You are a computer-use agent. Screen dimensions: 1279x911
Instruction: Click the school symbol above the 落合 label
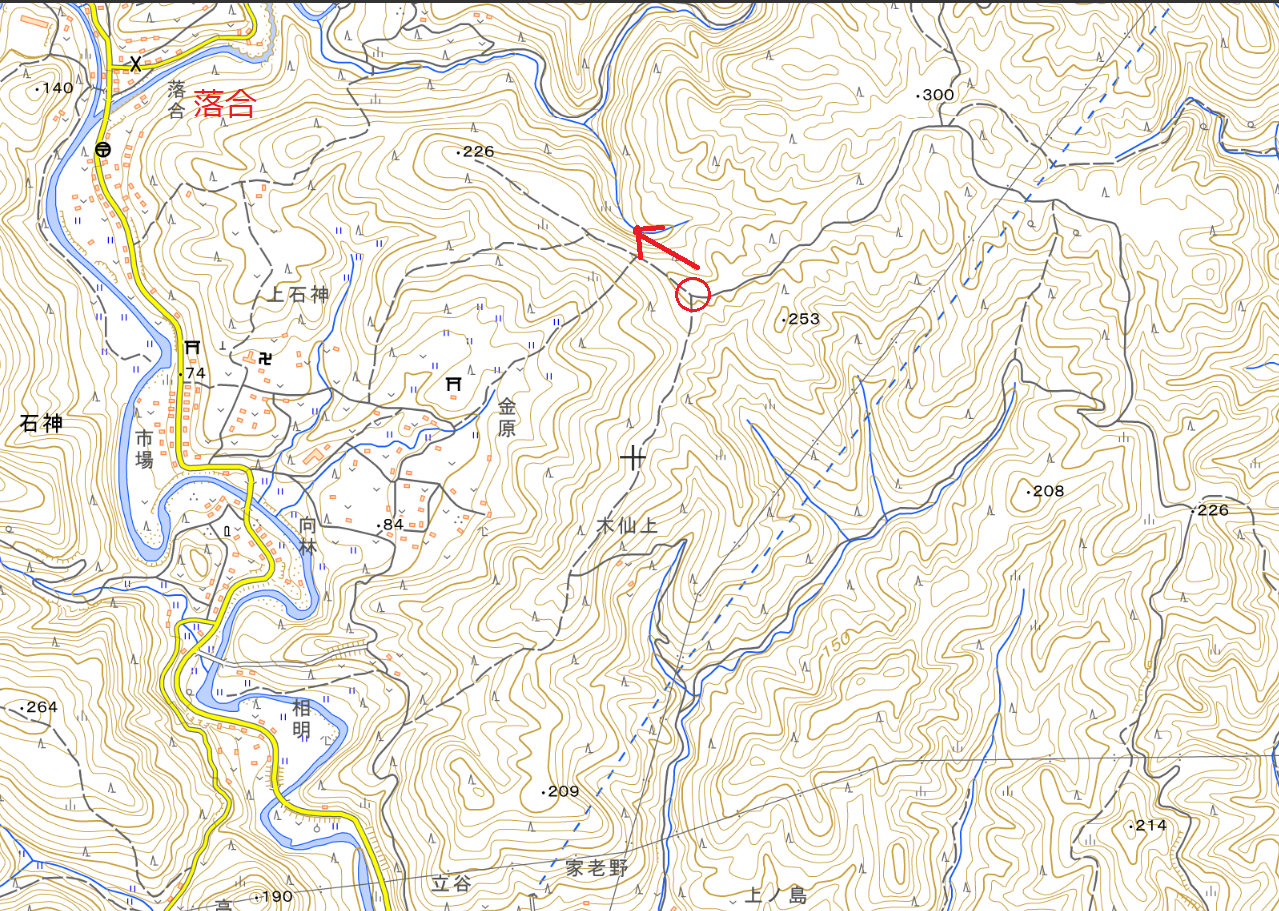pyautogui.click(x=135, y=63)
